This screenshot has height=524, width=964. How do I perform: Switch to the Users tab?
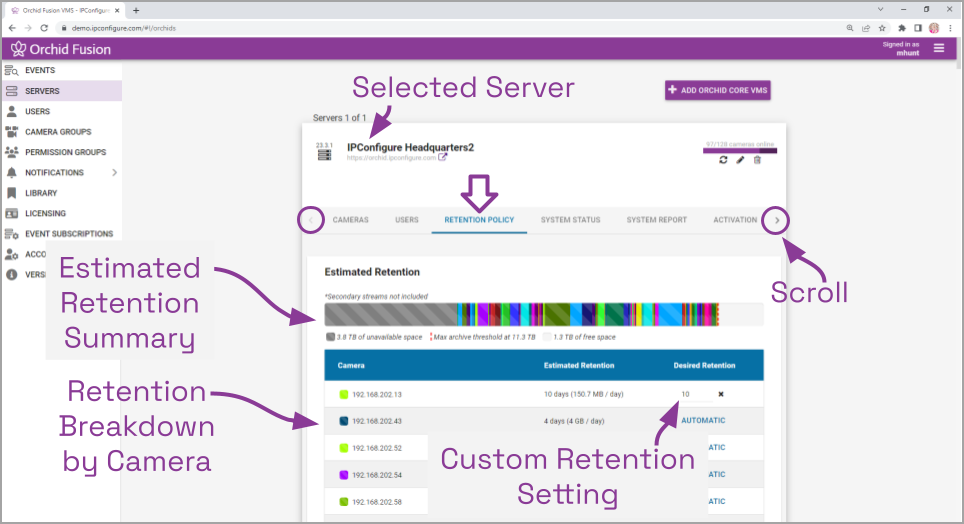pos(406,220)
